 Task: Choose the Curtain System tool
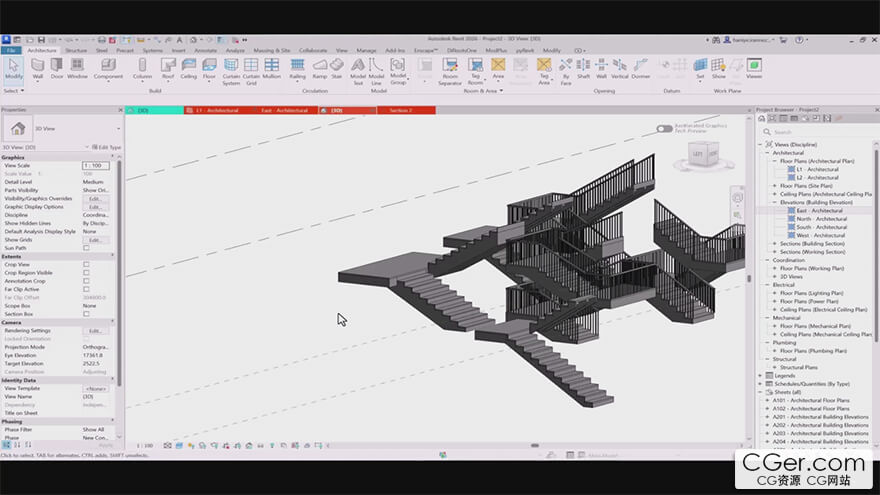[231, 71]
